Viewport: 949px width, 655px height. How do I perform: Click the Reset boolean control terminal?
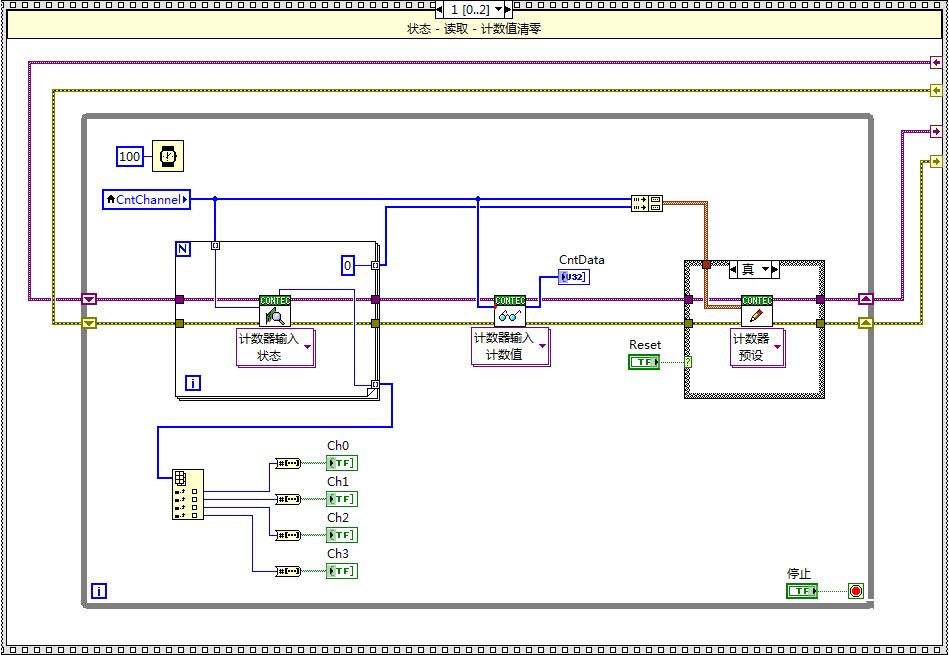(x=644, y=362)
